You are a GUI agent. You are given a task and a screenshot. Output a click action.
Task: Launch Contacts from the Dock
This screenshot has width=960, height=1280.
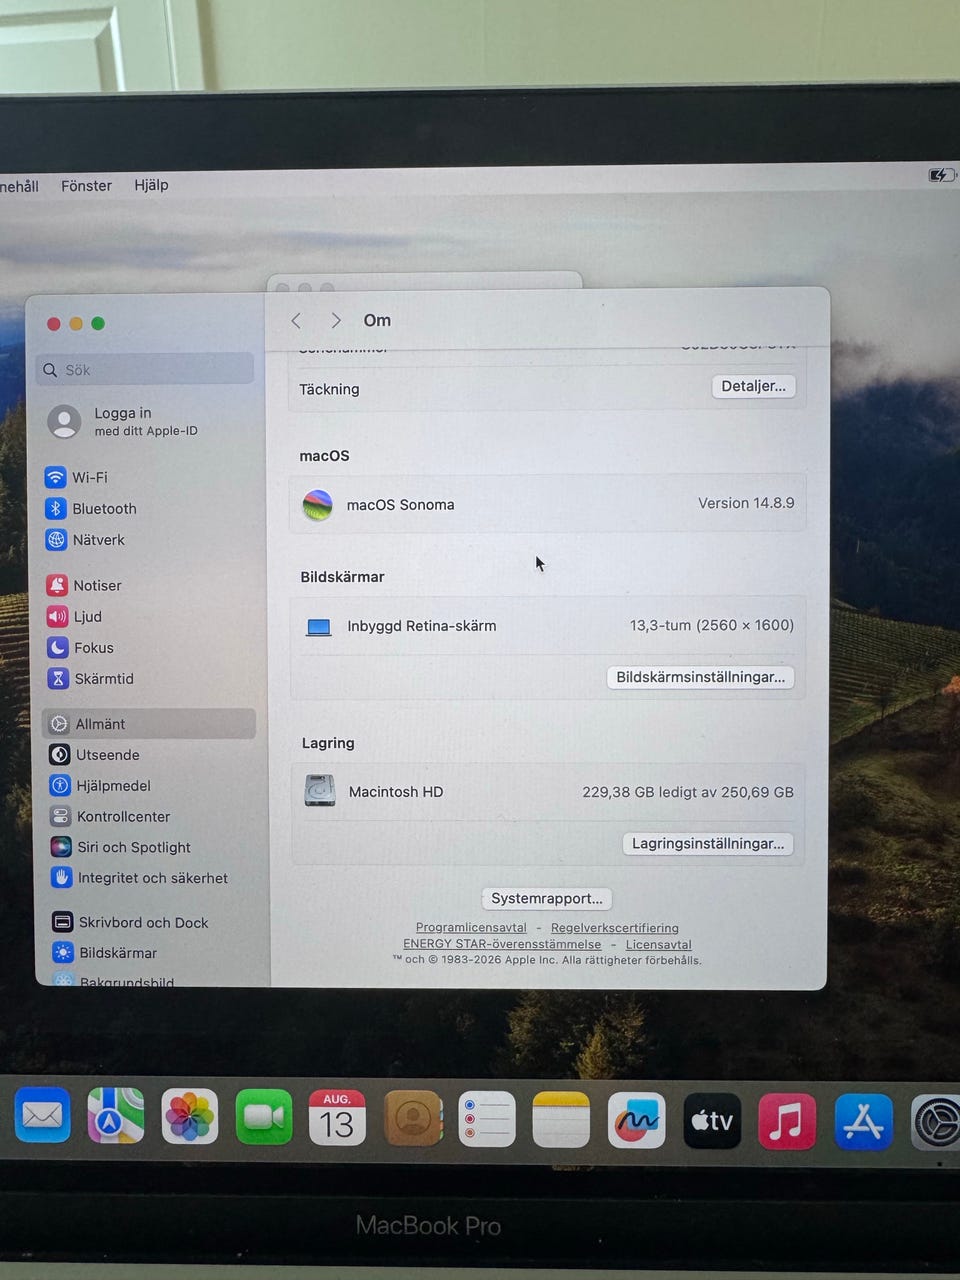click(413, 1119)
